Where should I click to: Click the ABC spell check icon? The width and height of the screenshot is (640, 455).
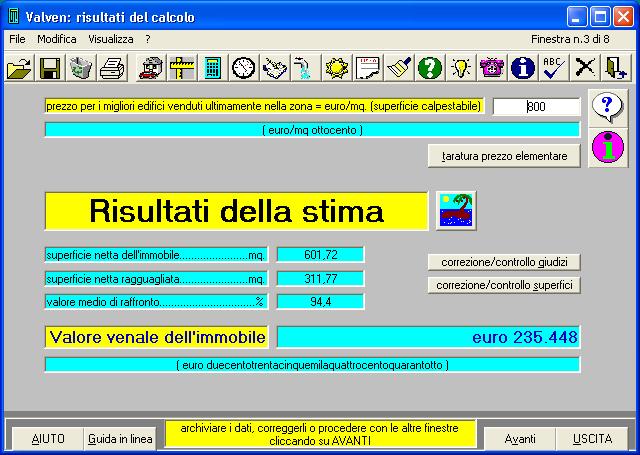pos(553,68)
